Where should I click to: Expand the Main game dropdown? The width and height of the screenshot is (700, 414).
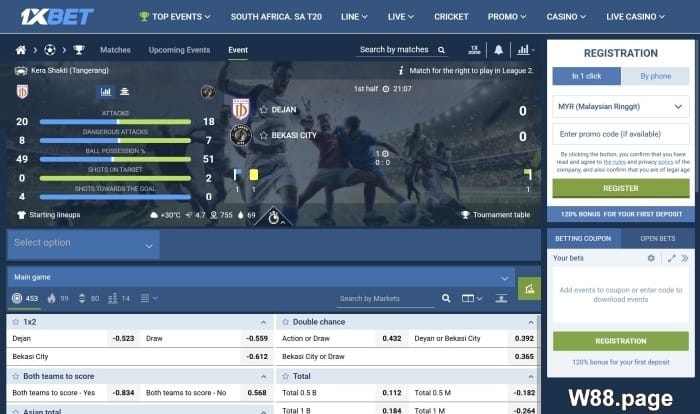(x=261, y=277)
